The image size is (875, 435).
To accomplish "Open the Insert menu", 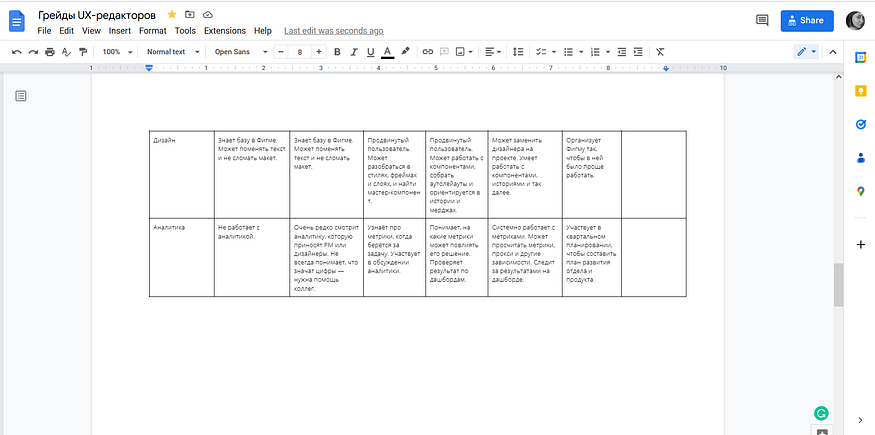I will tap(120, 31).
